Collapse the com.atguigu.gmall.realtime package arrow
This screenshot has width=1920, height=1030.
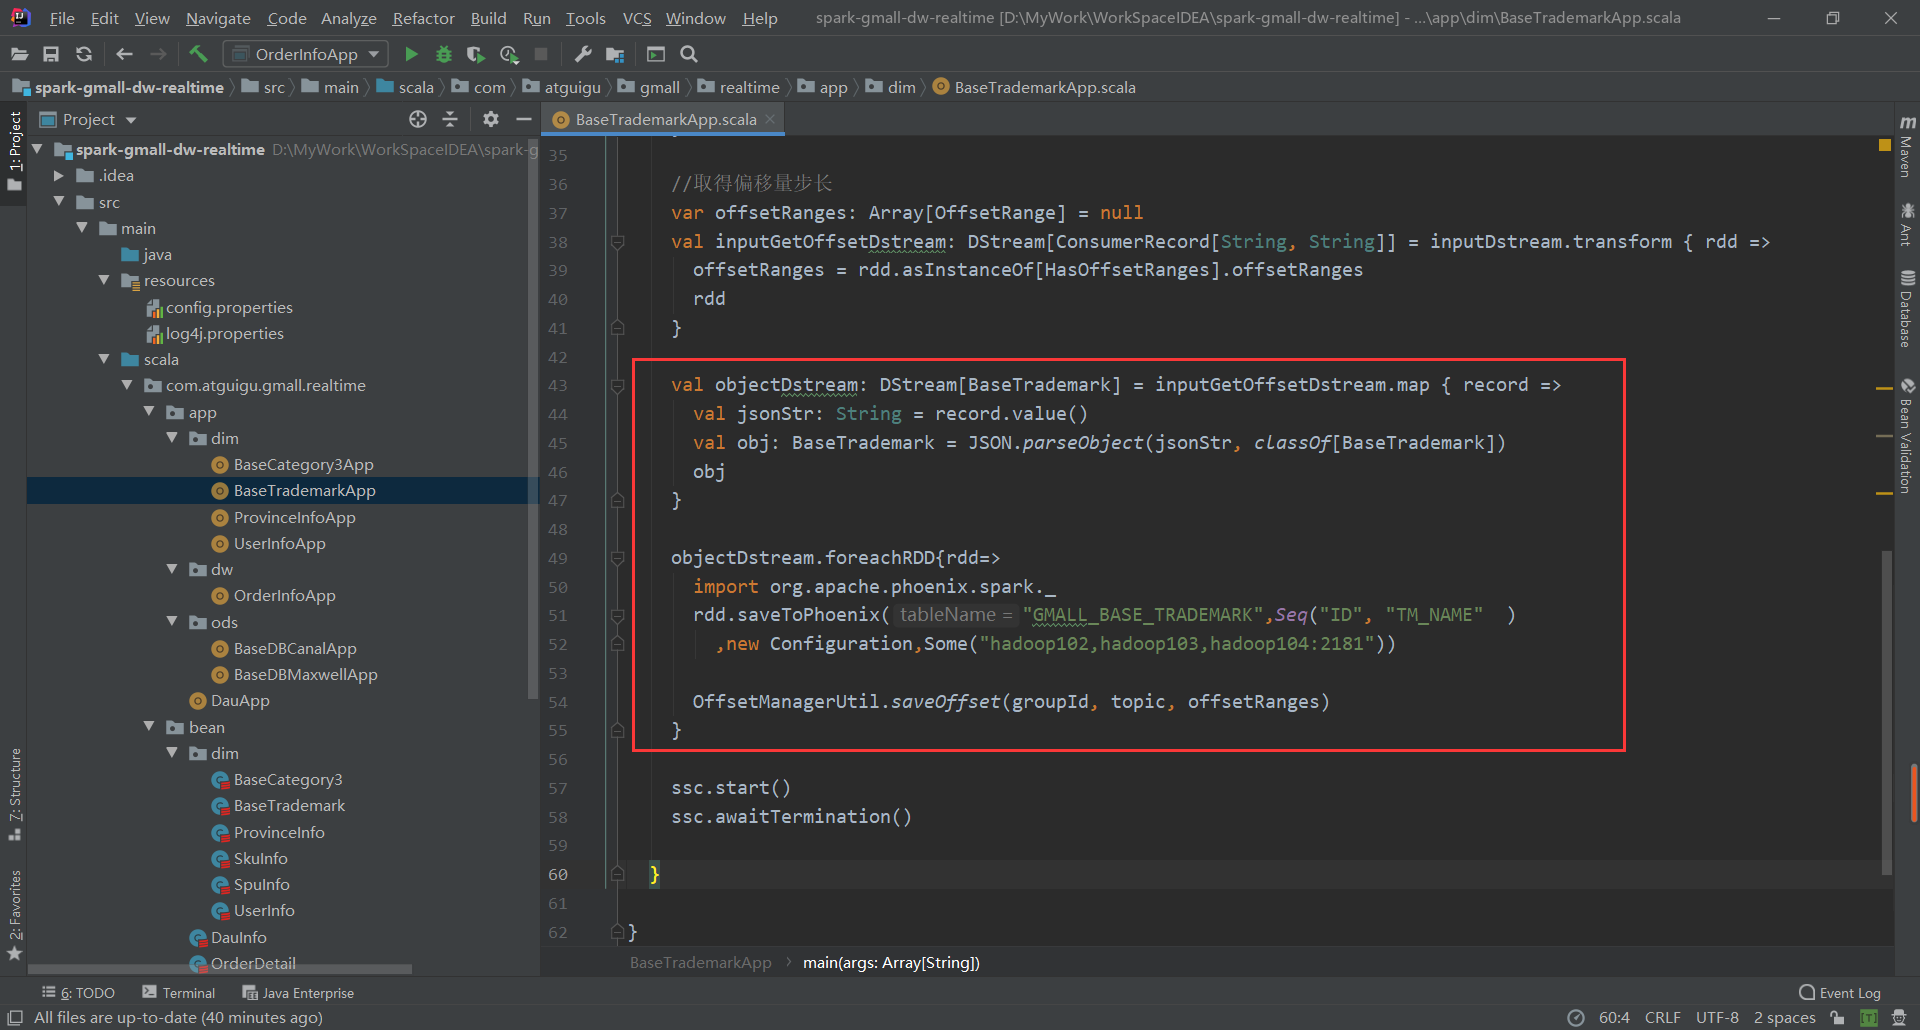click(x=127, y=385)
